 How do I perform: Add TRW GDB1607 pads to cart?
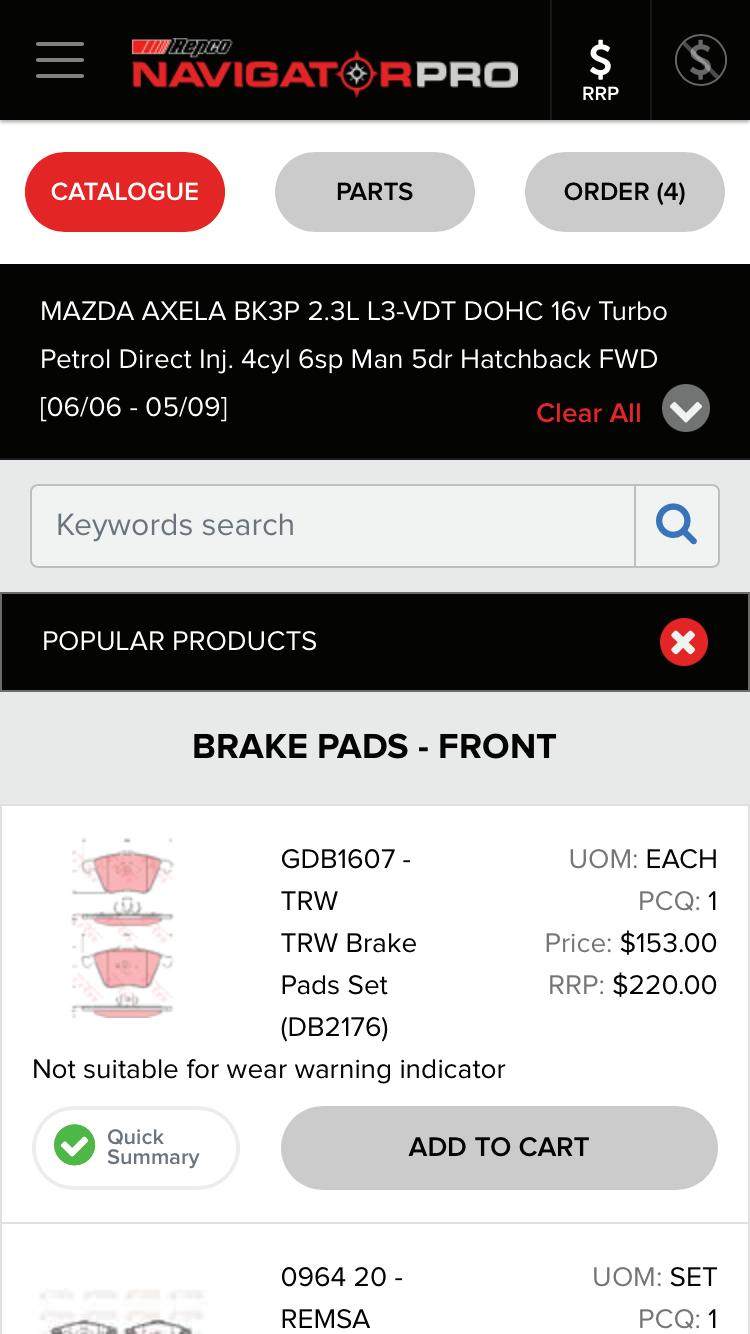point(499,1147)
